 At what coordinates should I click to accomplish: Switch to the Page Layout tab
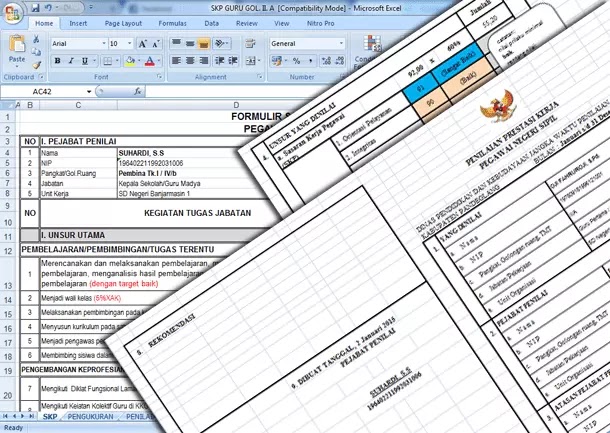click(123, 24)
